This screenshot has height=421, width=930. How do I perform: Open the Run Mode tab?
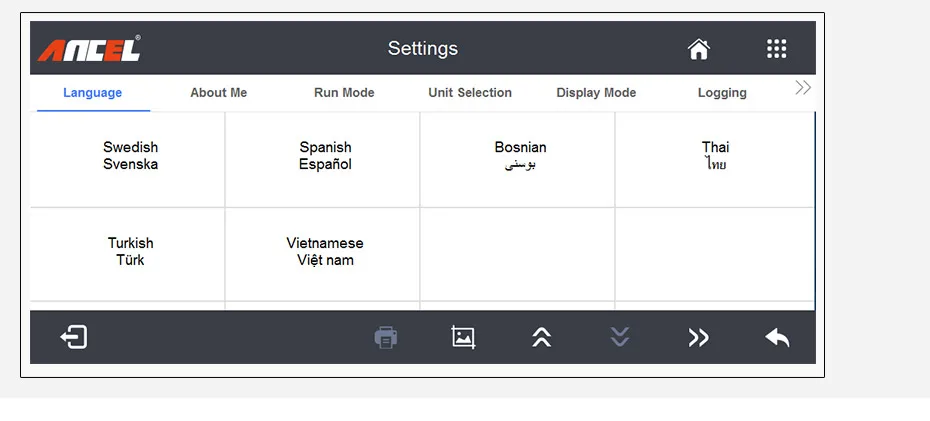344,93
